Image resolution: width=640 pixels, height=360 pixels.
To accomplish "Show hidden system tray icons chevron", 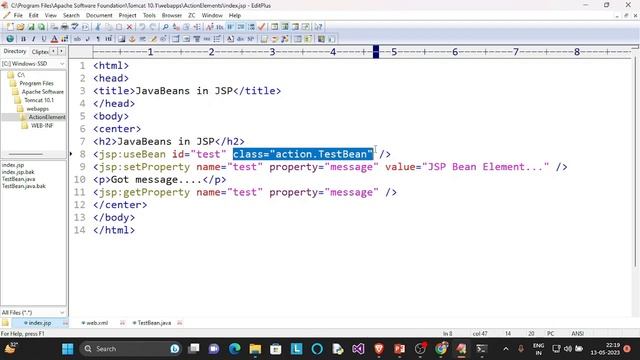I will tap(506, 349).
